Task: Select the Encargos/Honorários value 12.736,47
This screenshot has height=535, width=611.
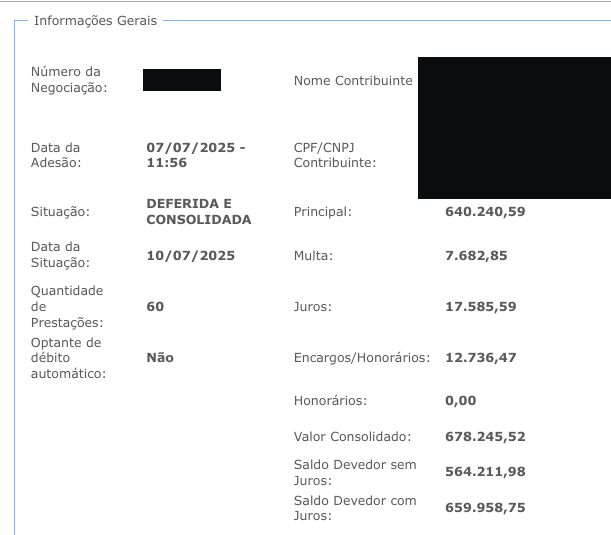Action: pos(480,358)
